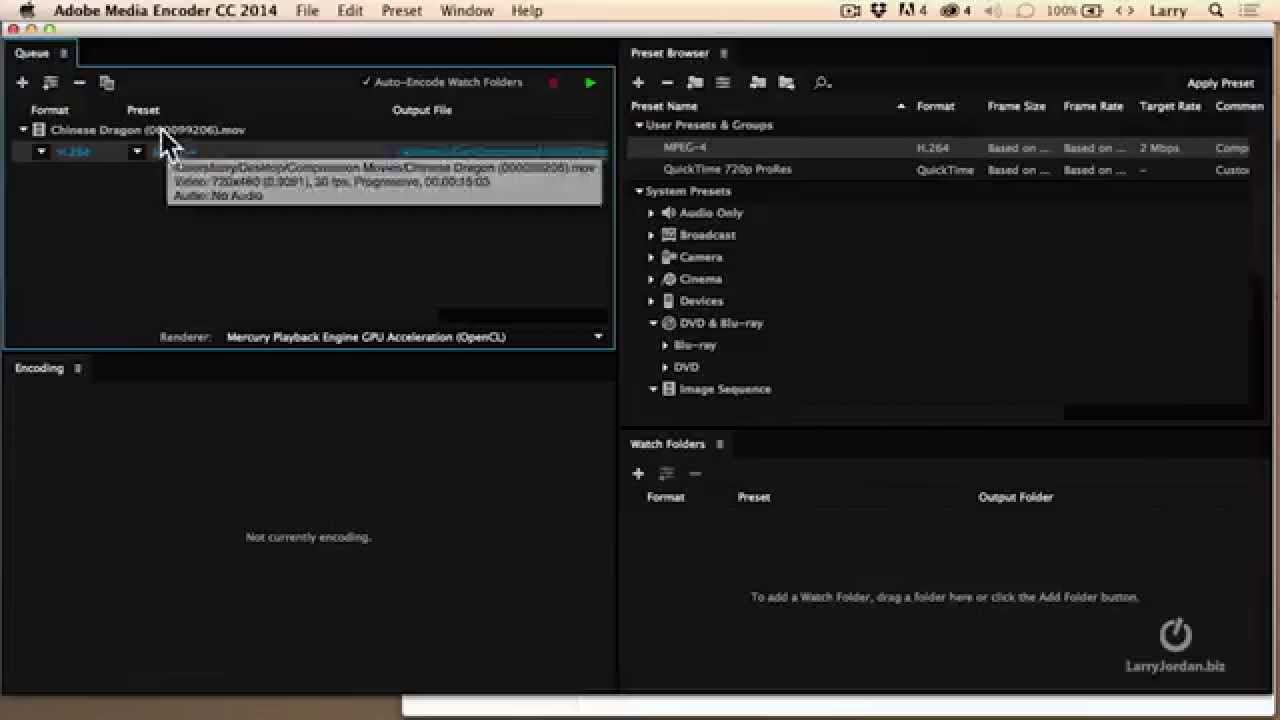The width and height of the screenshot is (1280, 720).
Task: Open the Adobe Media Encoder CC 2014 app menu
Action: click(166, 11)
